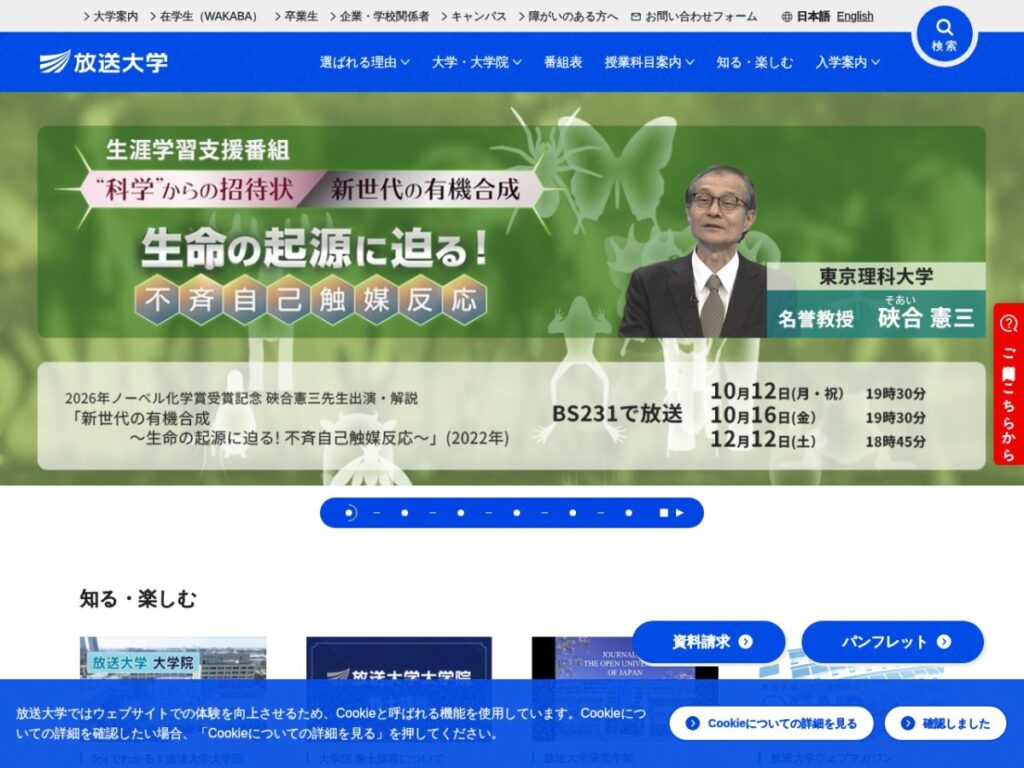This screenshot has height=768, width=1024.
Task: Click Cookieについての詳細を見る button
Action: (x=771, y=723)
